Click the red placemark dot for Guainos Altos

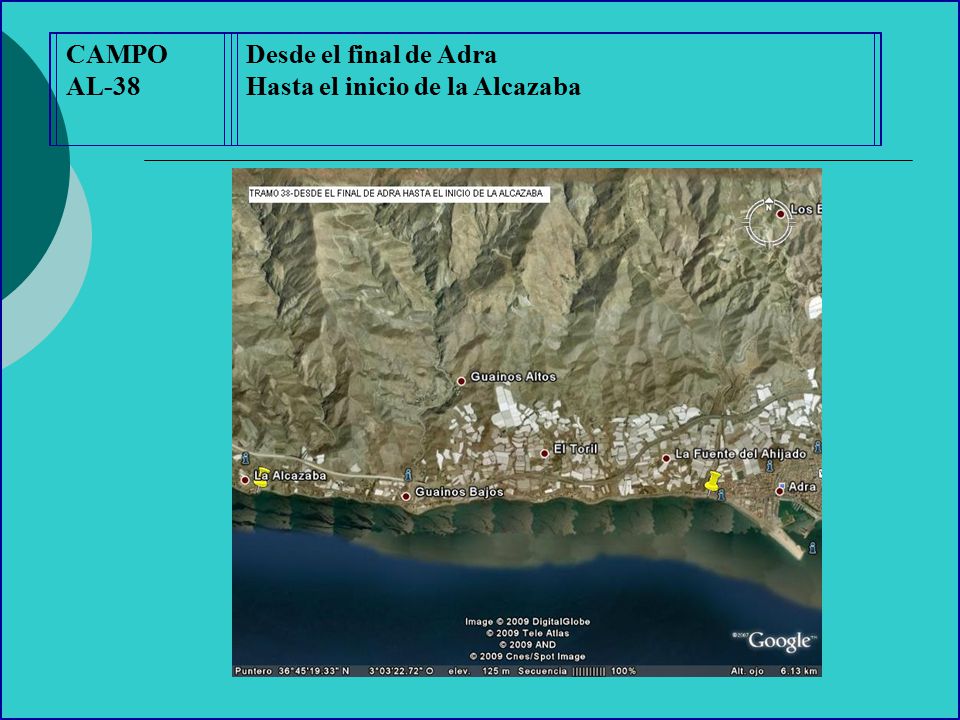pos(461,381)
